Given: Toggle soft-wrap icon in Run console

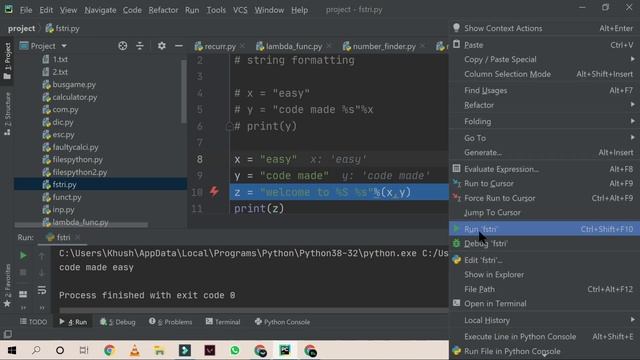Looking at the screenshot, I should 42,290.
